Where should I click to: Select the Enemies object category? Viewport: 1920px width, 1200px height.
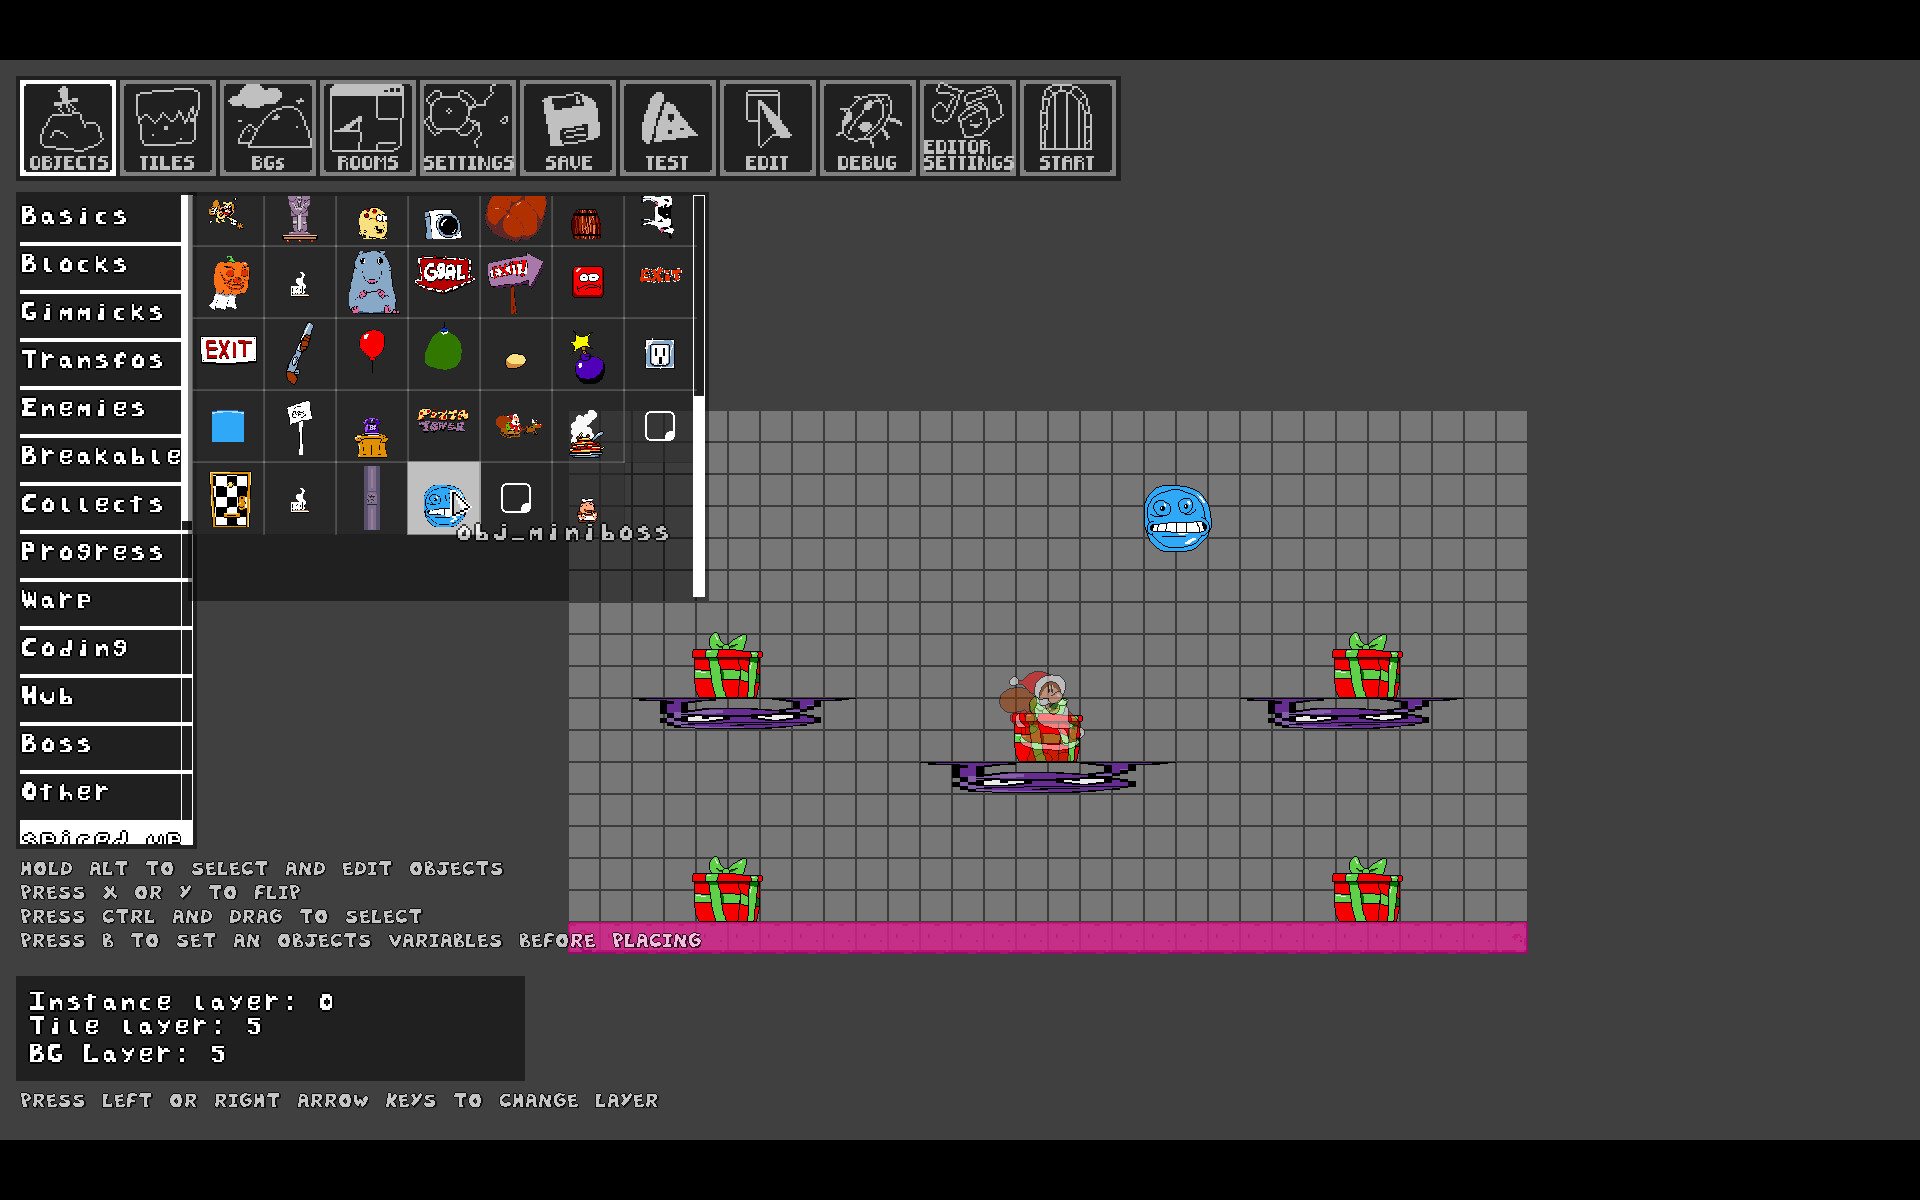click(x=98, y=409)
